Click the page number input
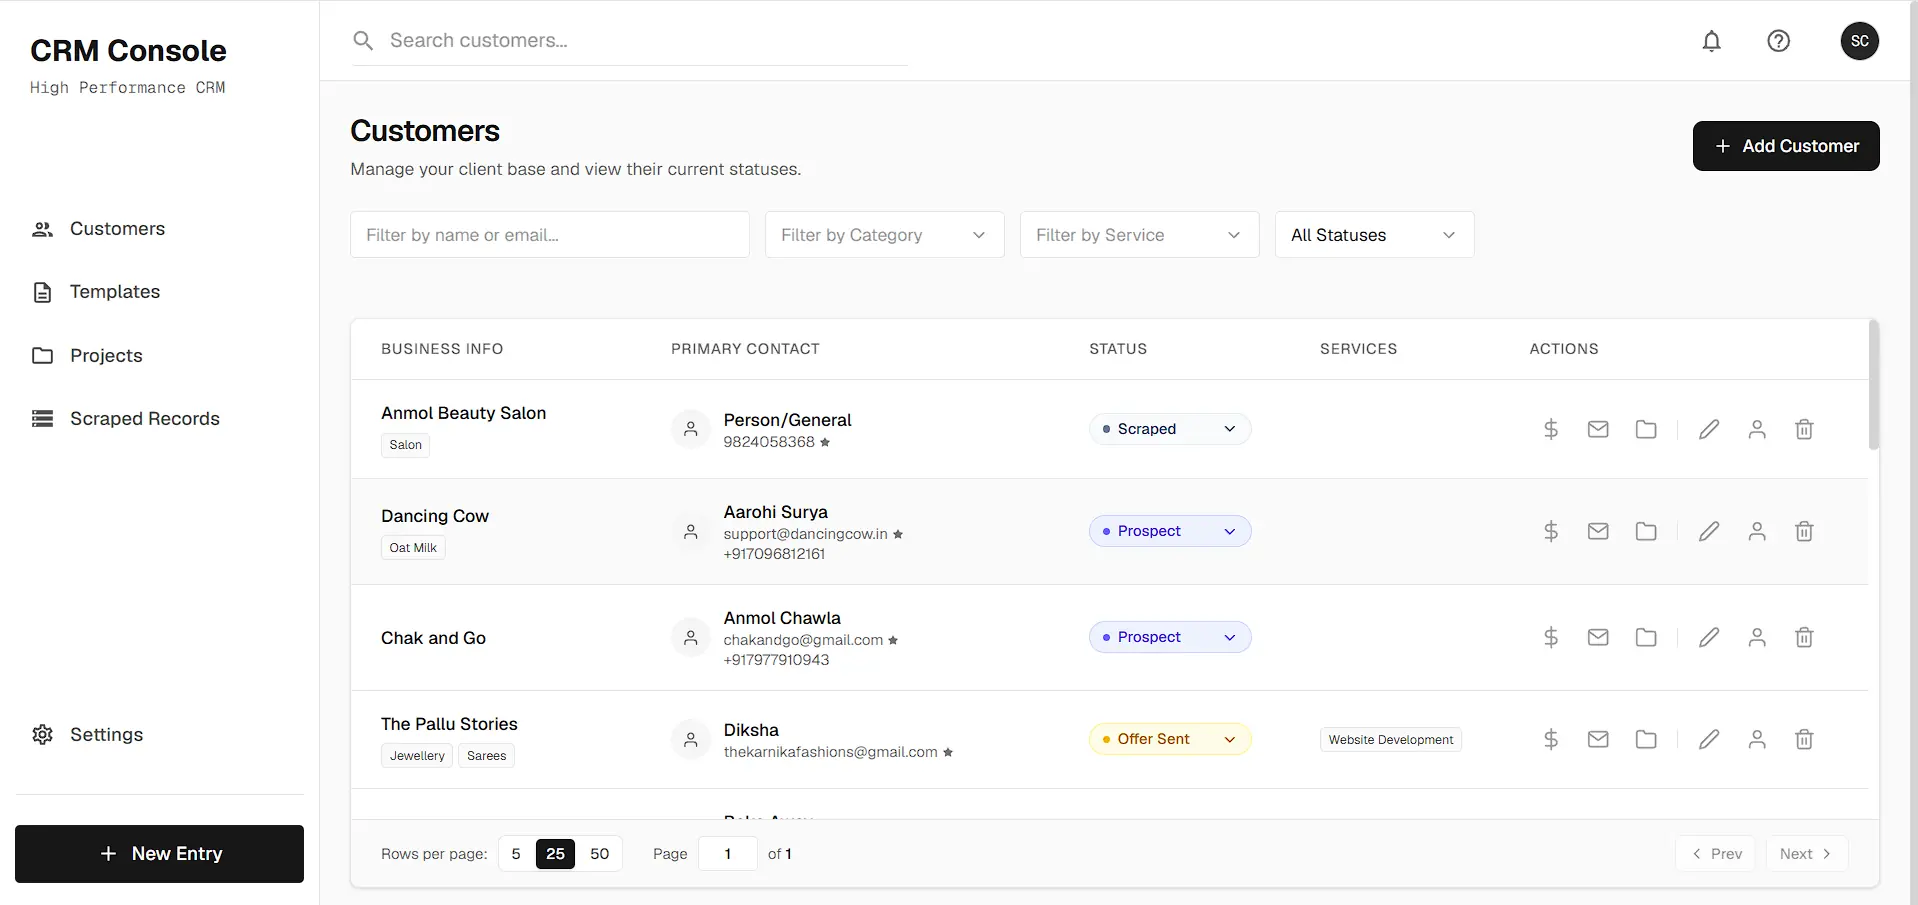 [728, 854]
